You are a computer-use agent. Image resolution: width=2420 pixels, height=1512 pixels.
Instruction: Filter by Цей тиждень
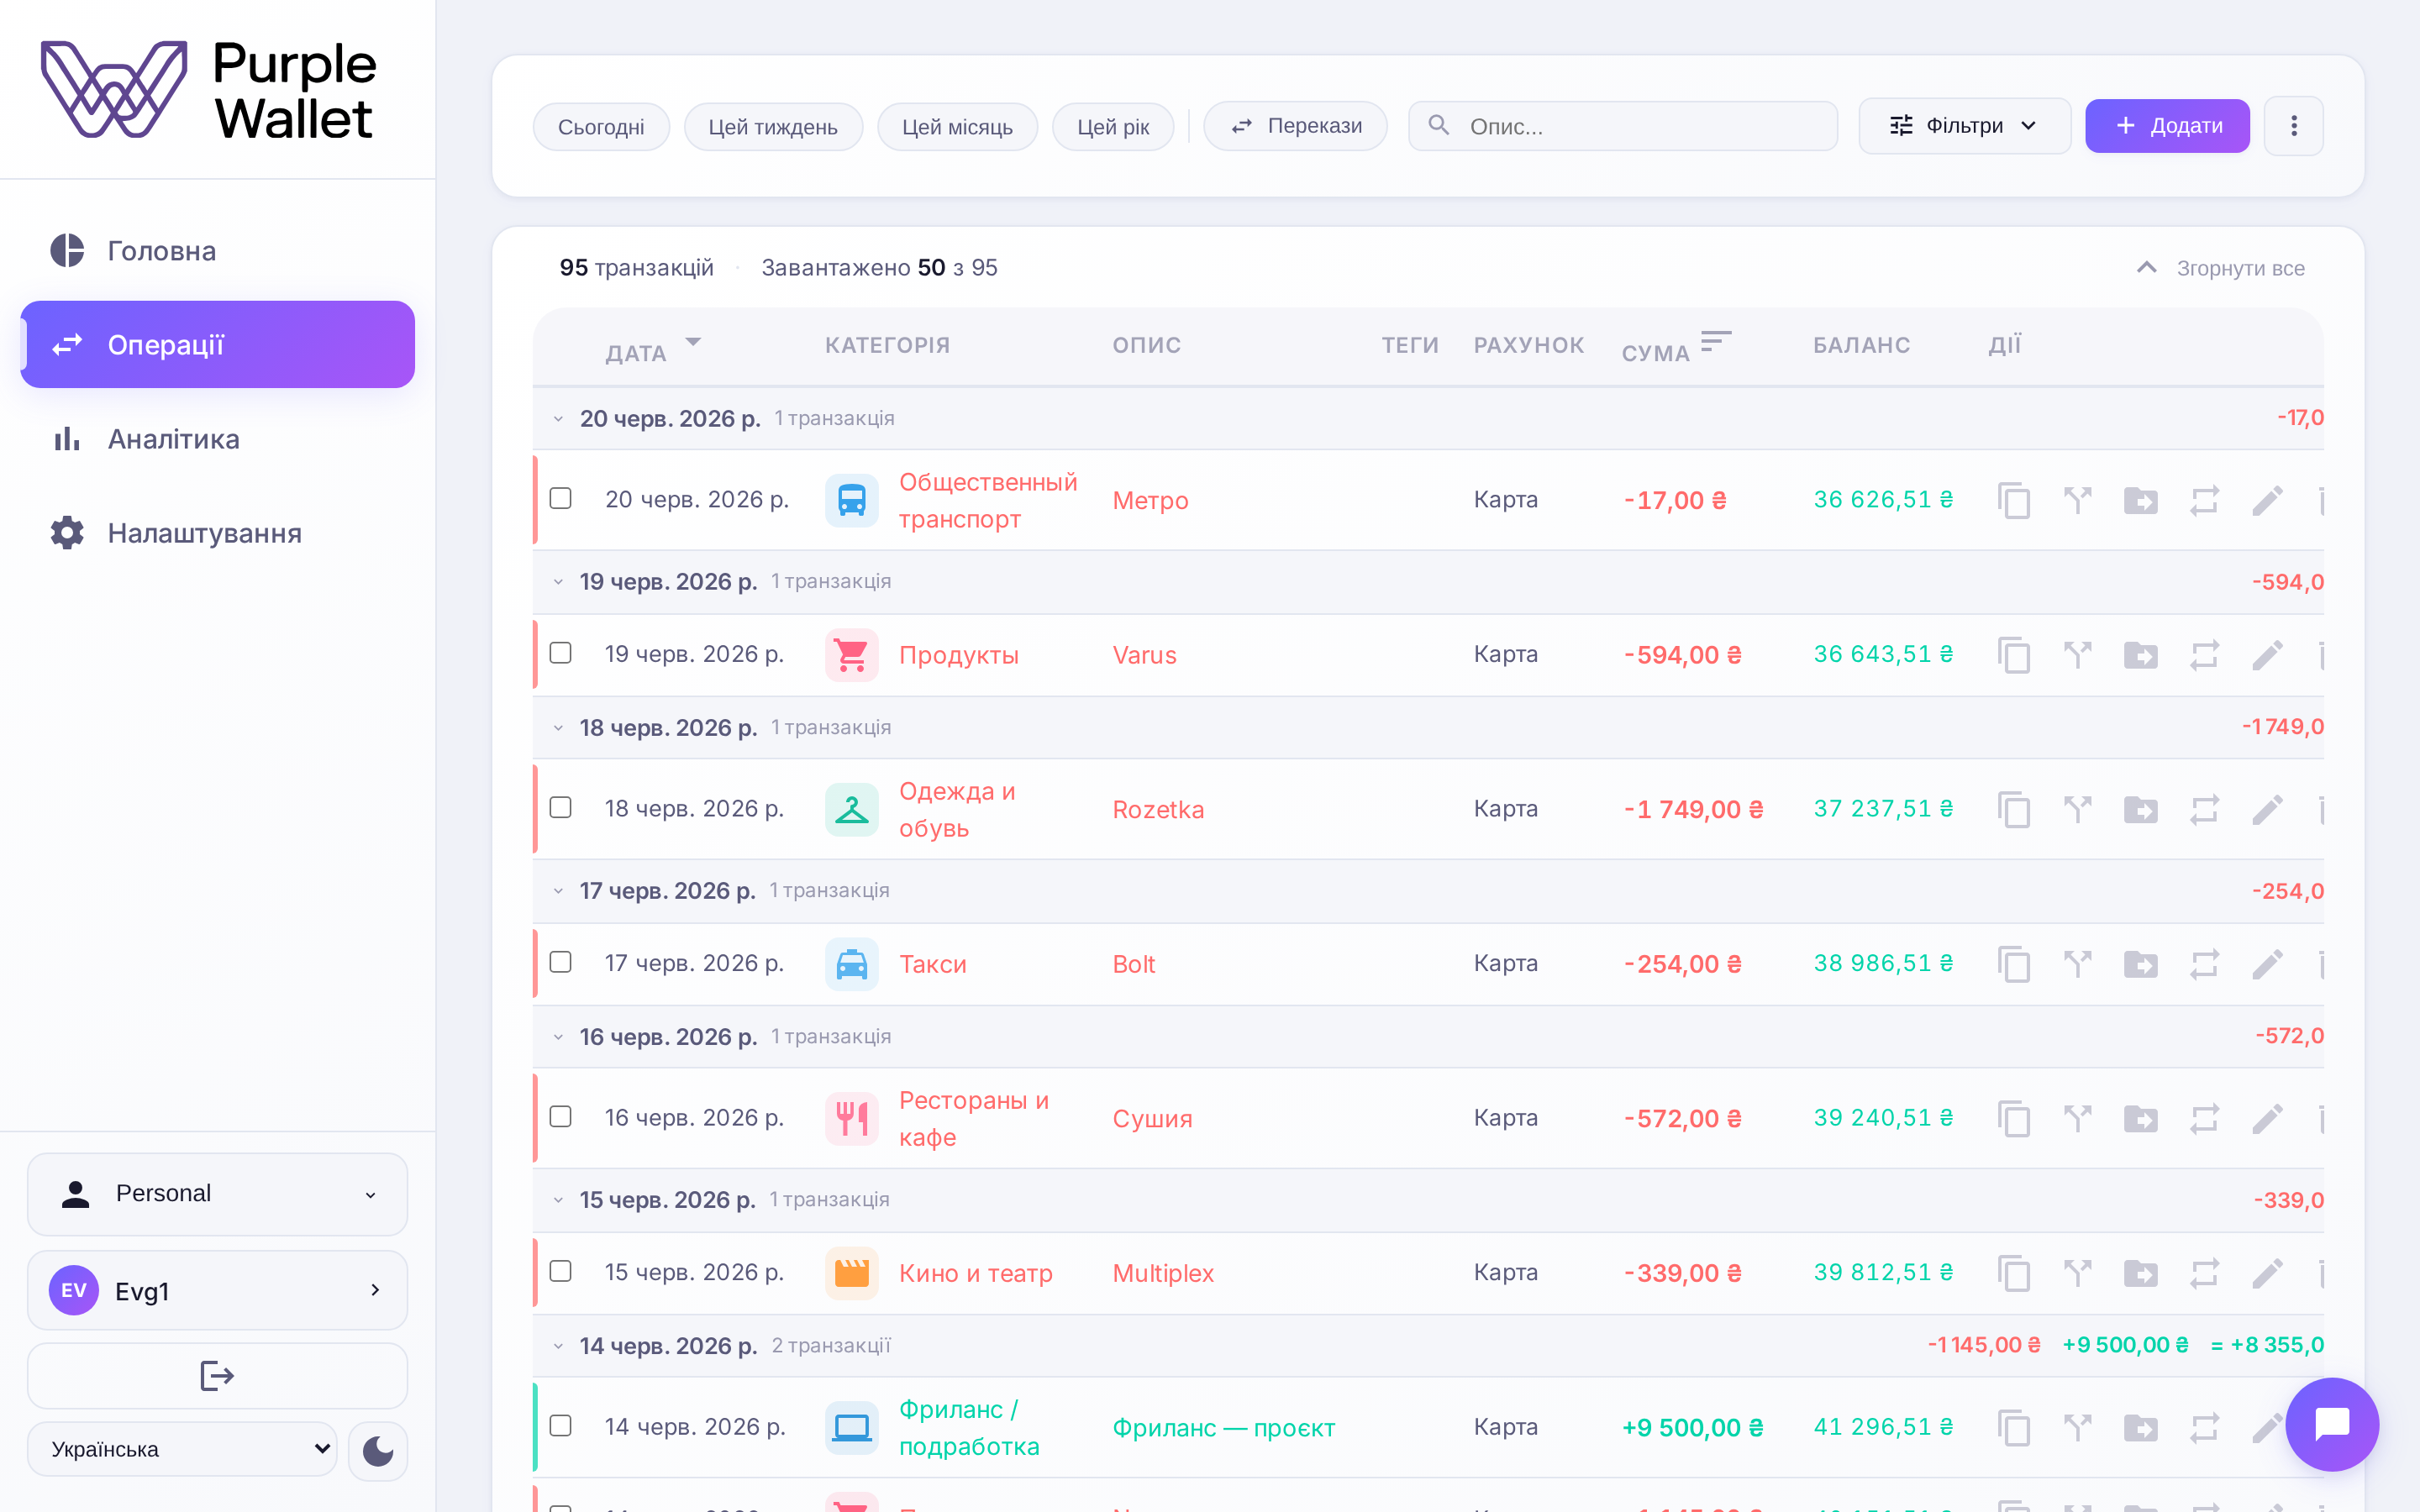(x=773, y=127)
